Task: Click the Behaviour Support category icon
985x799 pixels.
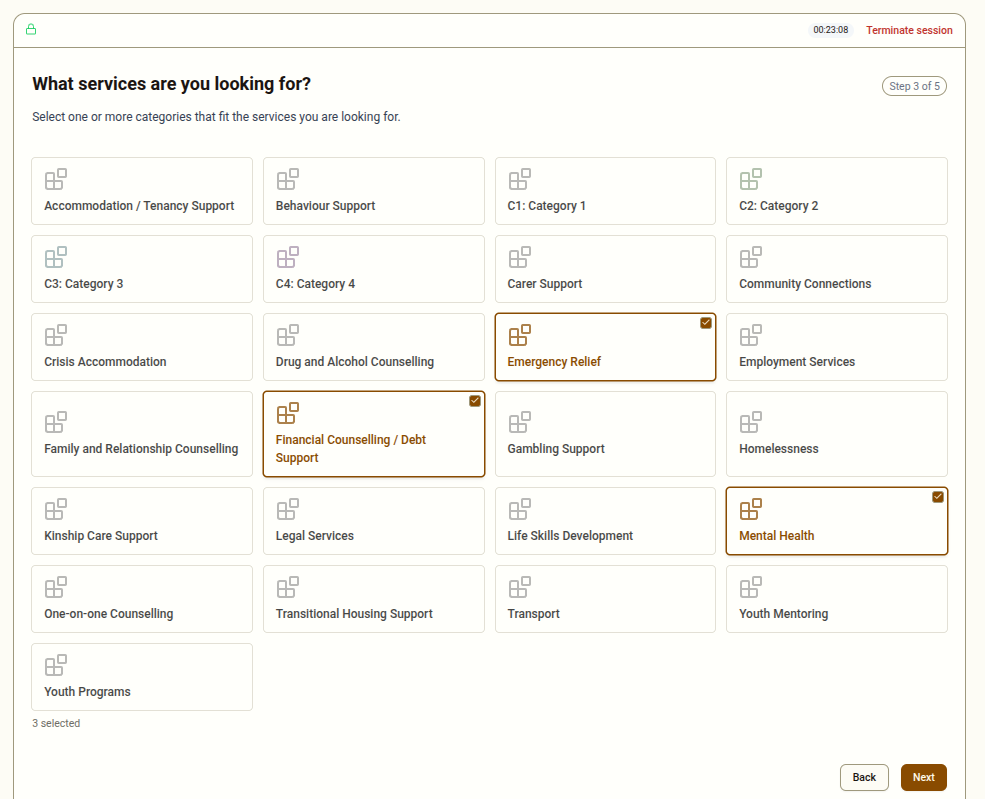Action: (287, 178)
